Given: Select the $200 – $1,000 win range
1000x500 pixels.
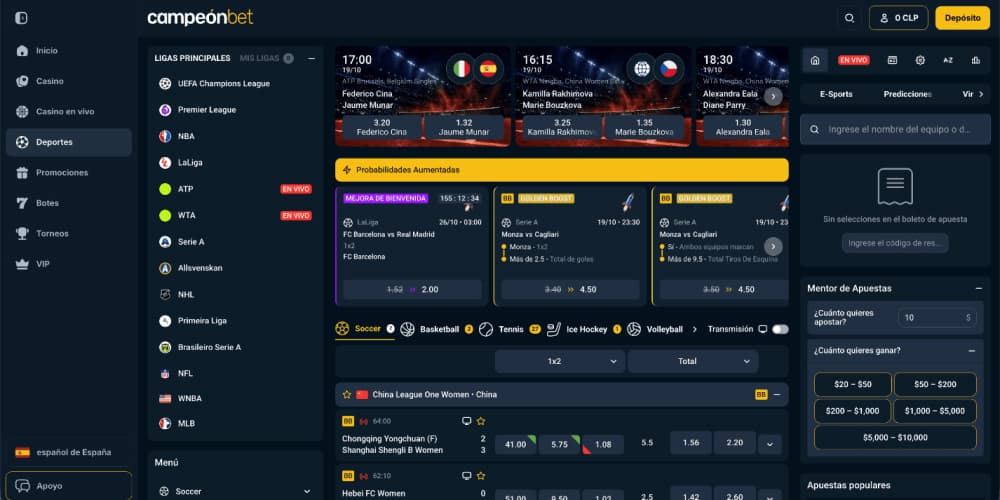Looking at the screenshot, I should [852, 411].
